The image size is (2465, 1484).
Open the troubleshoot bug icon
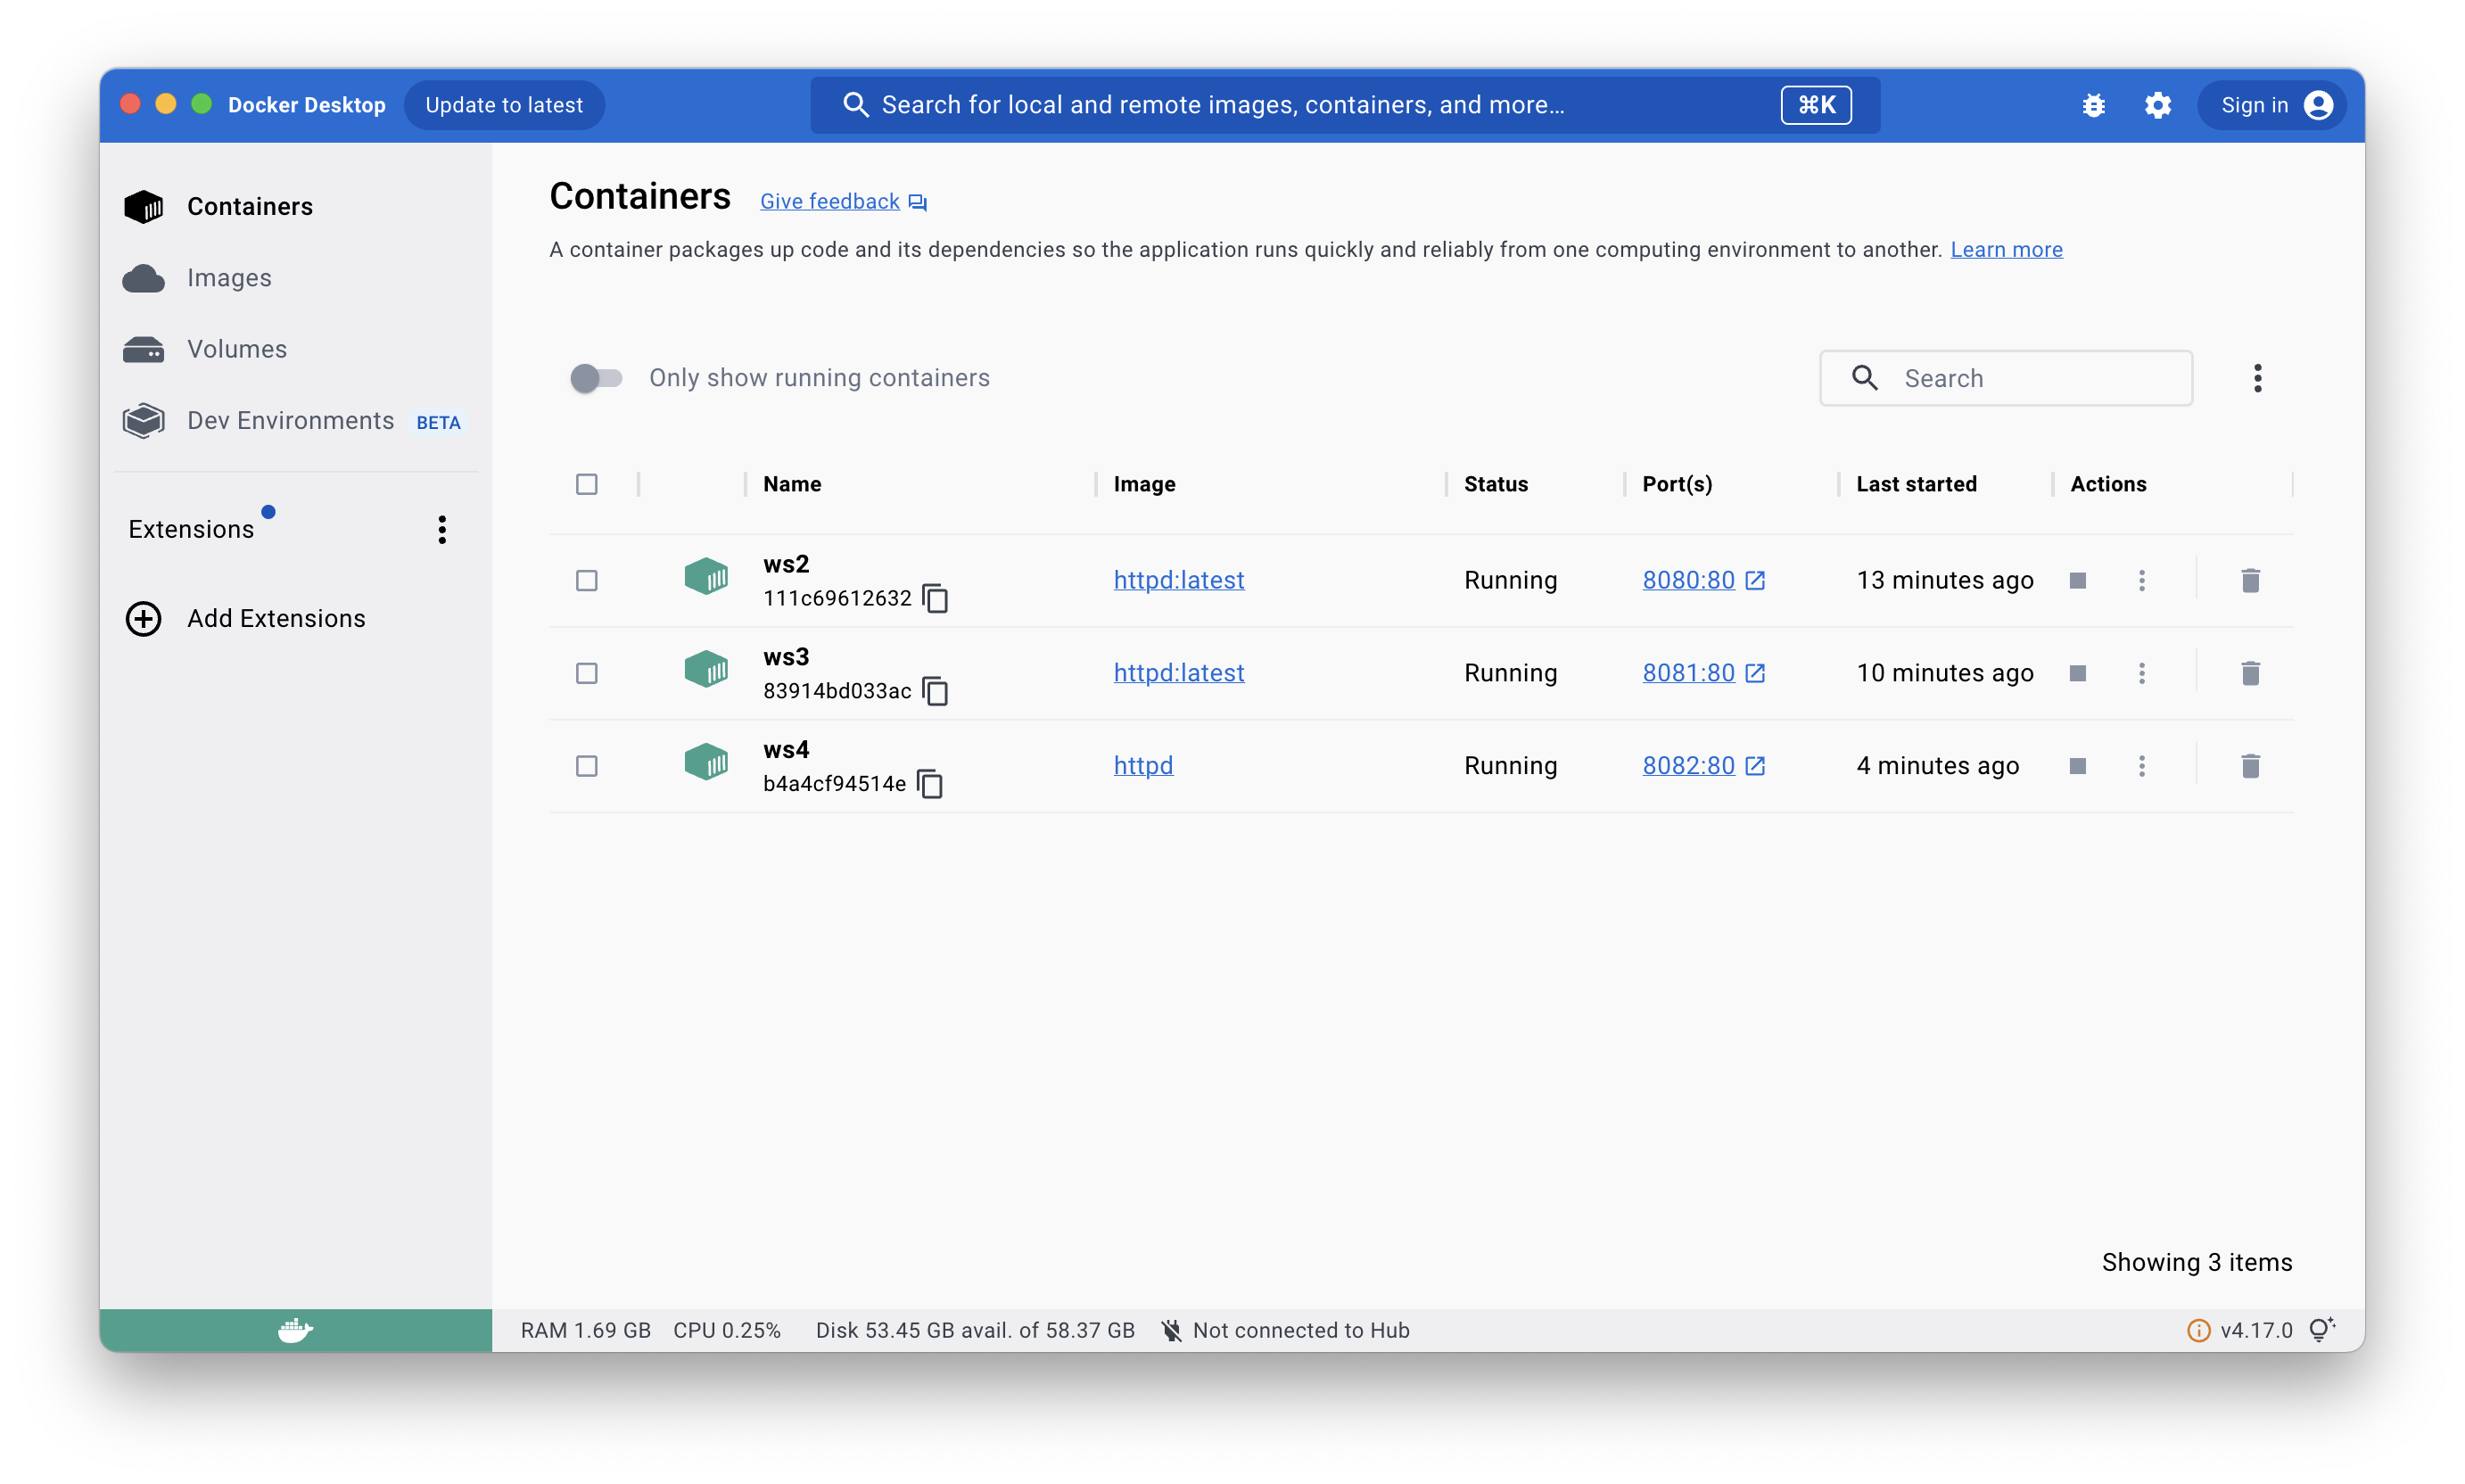point(2093,105)
